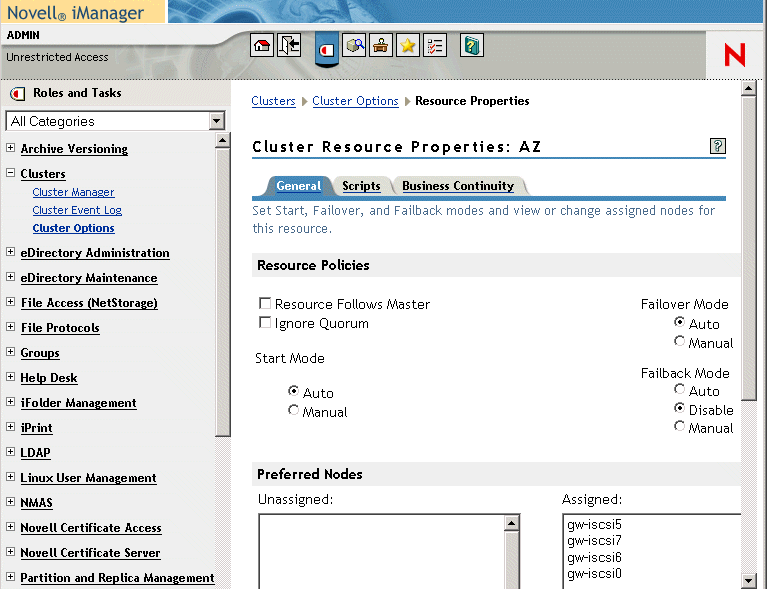Expand iFolder Management role
The height and width of the screenshot is (589, 767).
10,401
